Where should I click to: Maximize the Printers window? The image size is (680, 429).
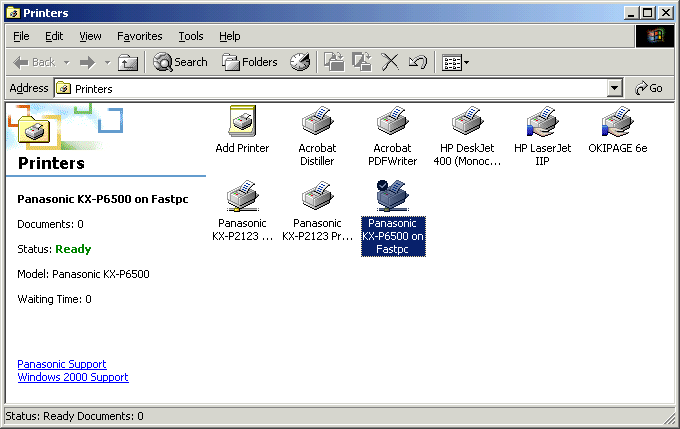click(x=647, y=13)
